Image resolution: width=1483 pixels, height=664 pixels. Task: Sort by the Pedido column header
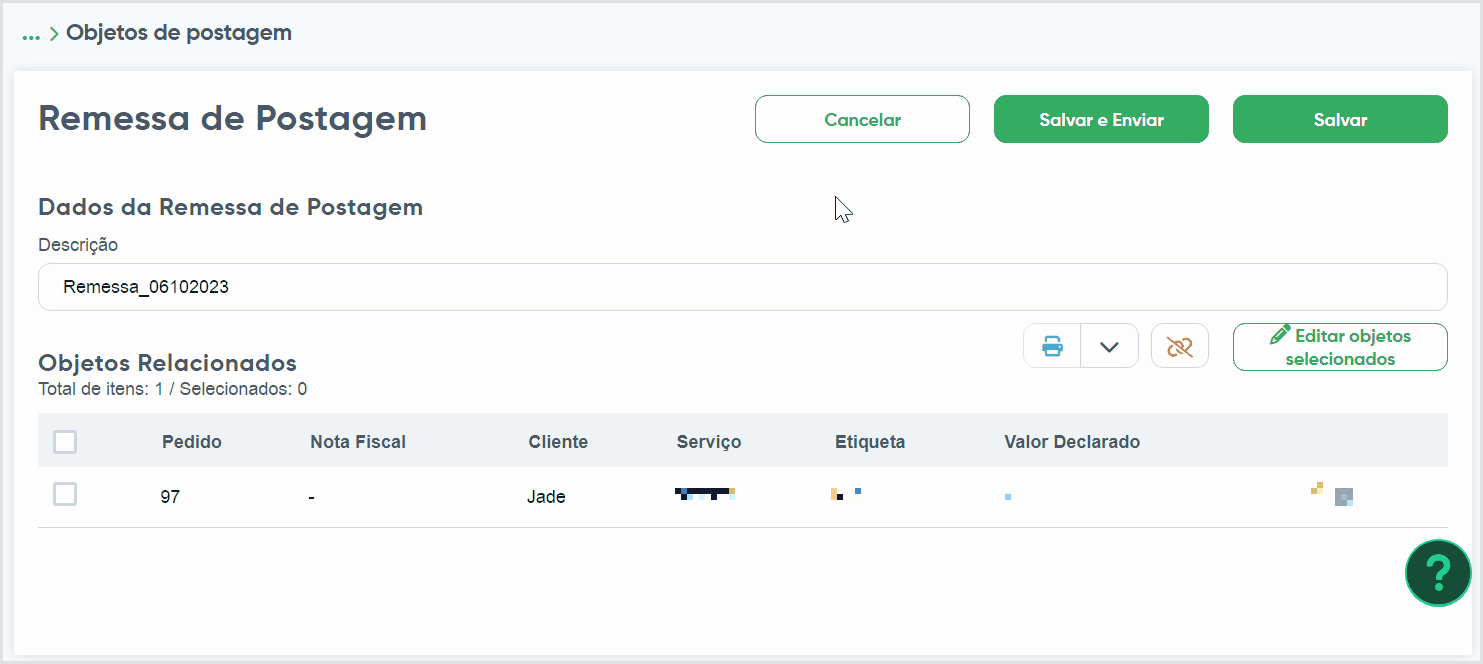tap(192, 442)
